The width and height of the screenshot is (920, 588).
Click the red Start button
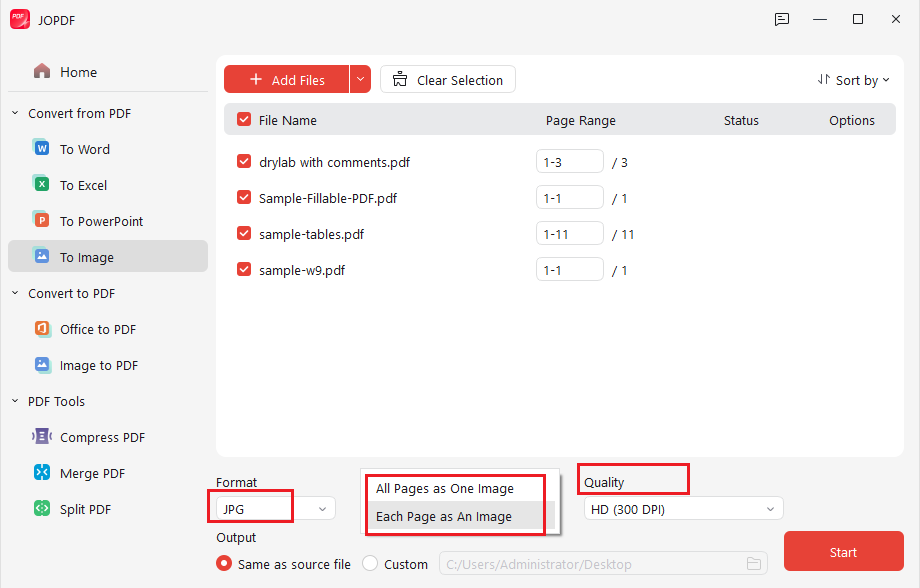click(843, 551)
